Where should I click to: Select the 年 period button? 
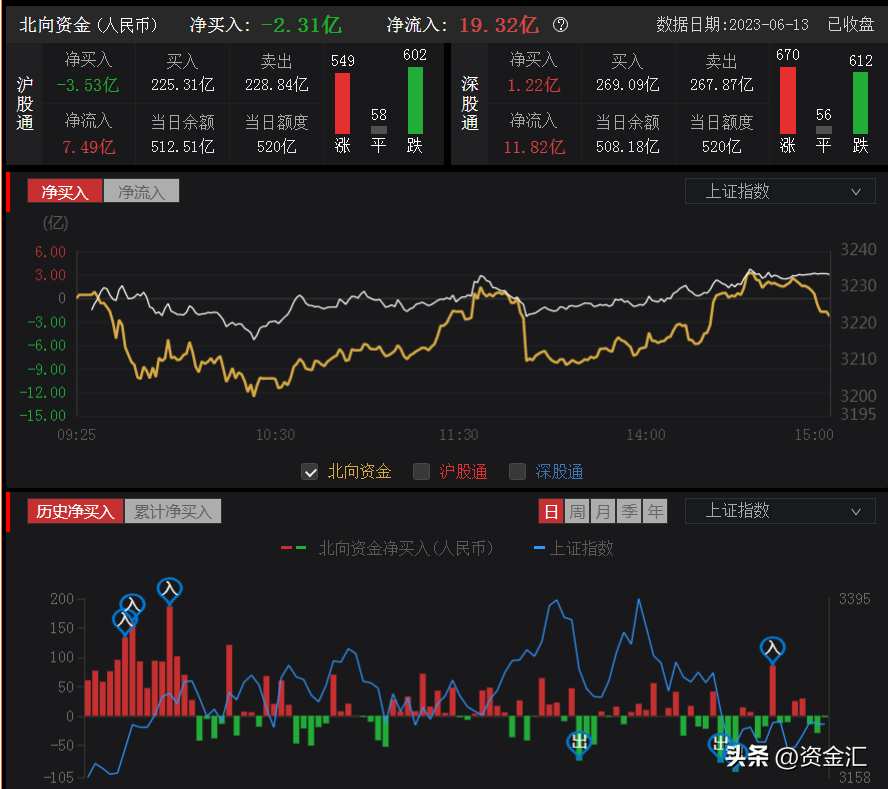(x=655, y=511)
